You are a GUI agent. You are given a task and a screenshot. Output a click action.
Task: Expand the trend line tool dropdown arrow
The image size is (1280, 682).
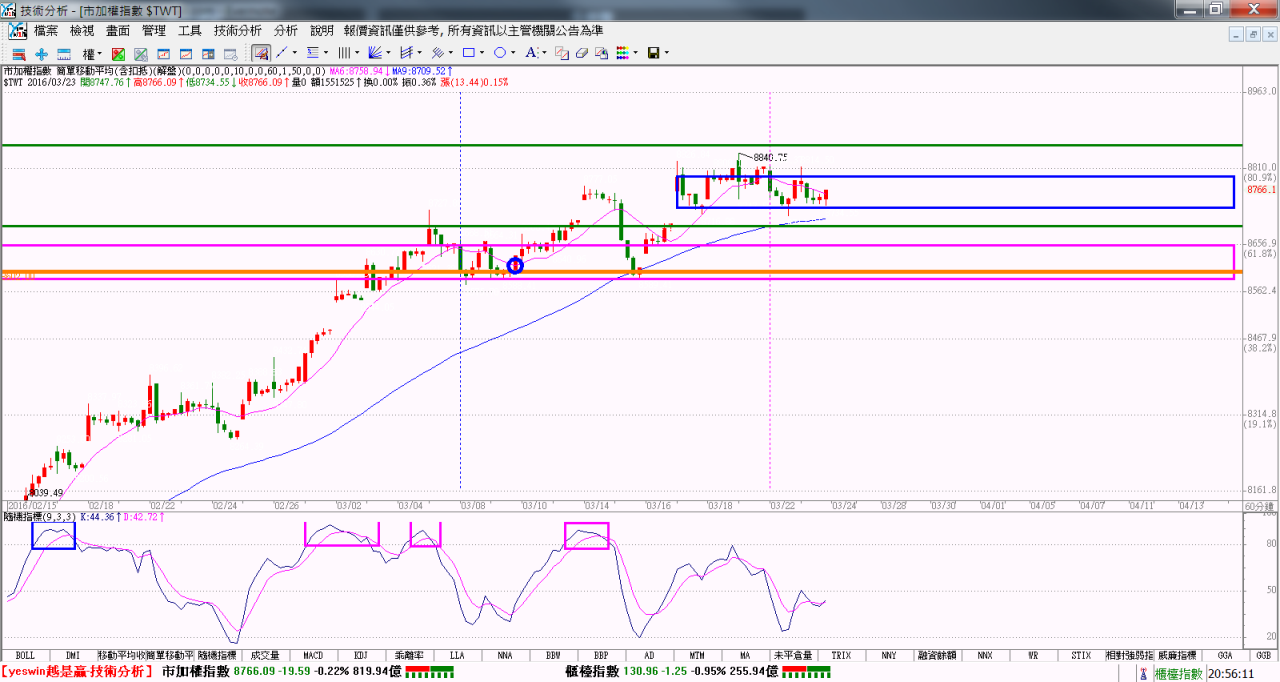click(x=295, y=53)
